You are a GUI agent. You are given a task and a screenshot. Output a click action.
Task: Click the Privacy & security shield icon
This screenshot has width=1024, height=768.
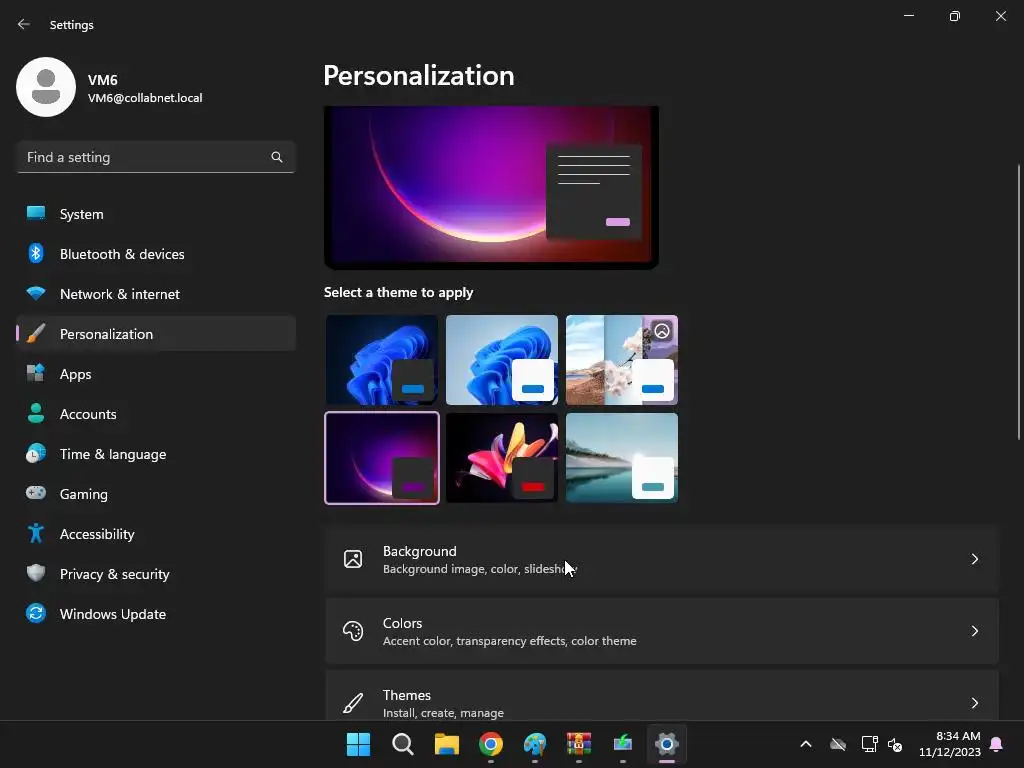coord(36,573)
